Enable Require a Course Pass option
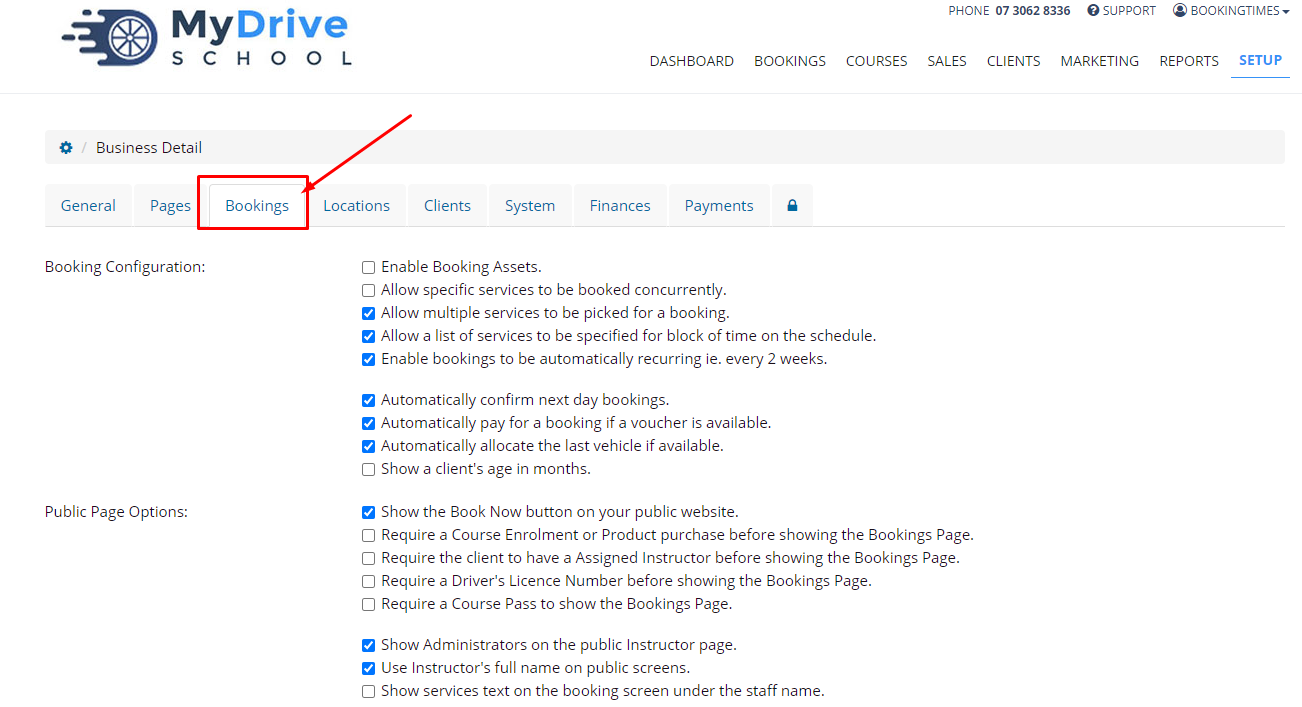The width and height of the screenshot is (1302, 707). tap(369, 604)
